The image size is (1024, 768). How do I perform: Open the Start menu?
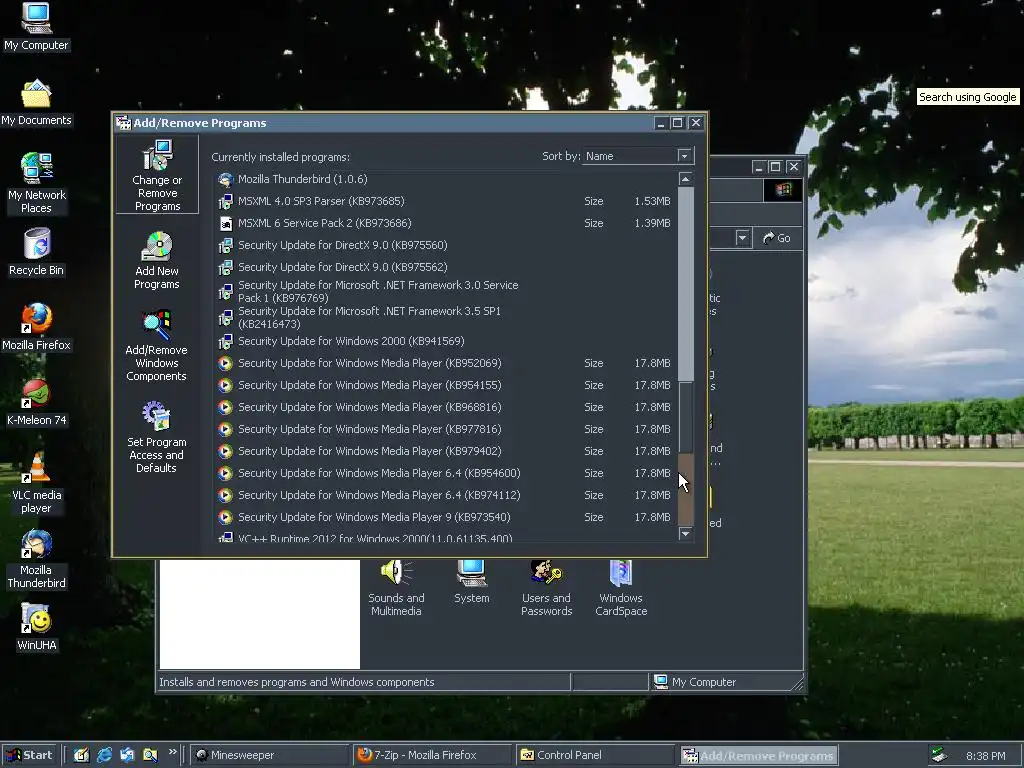(29, 755)
